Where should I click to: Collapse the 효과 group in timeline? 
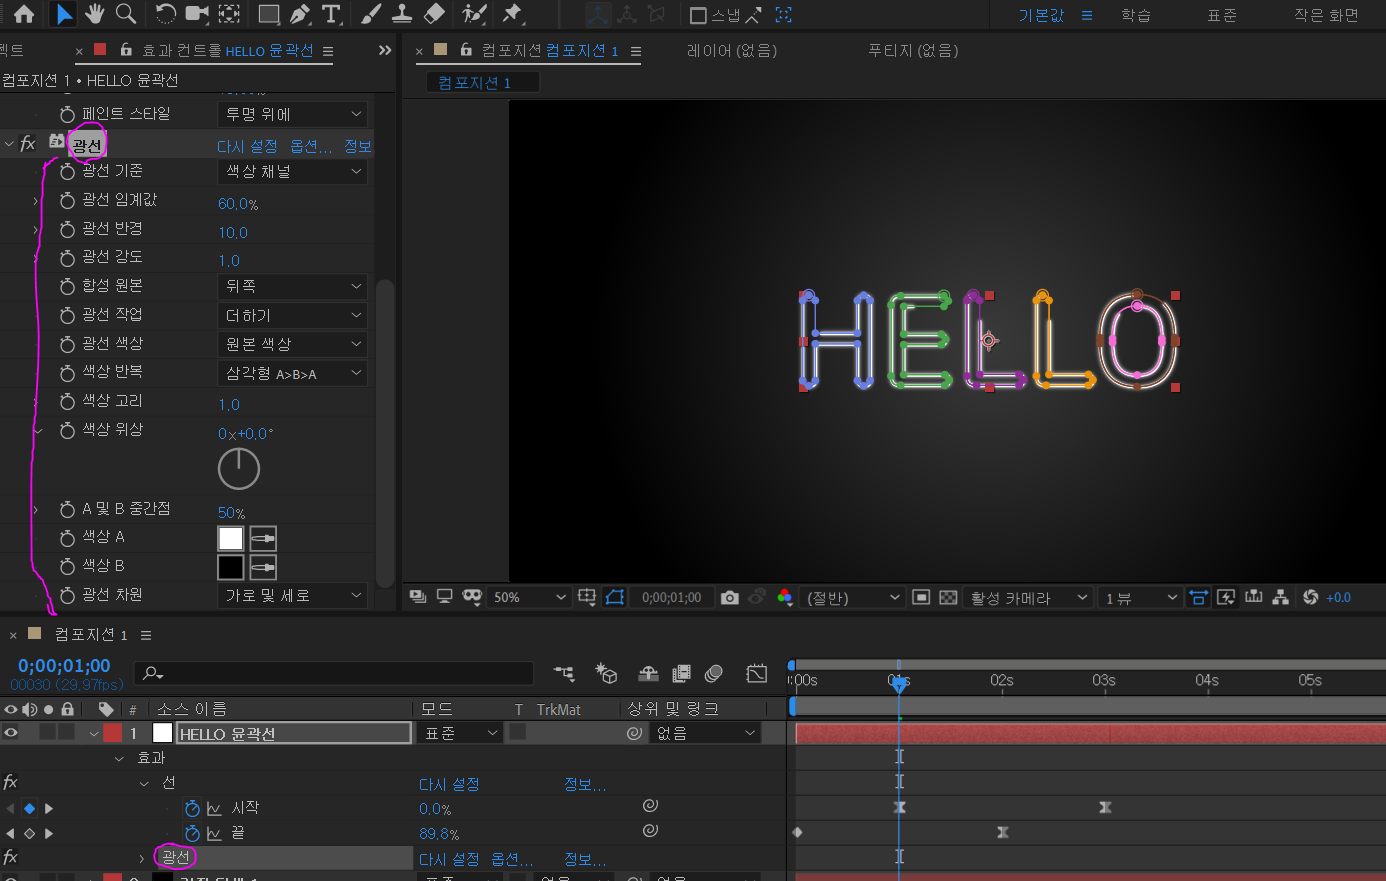(x=120, y=759)
